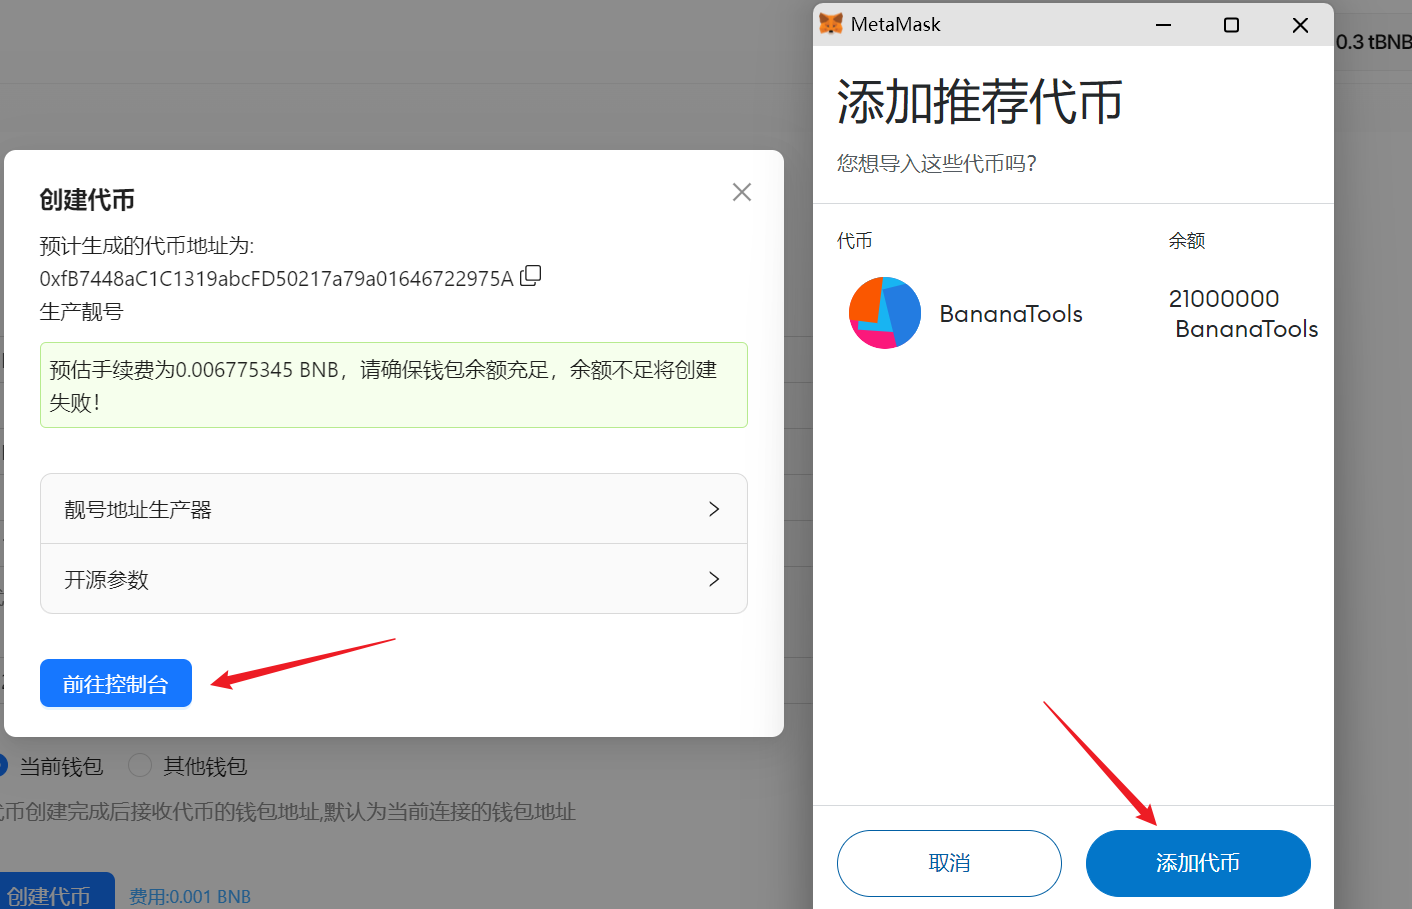Confirm with the 添加代币 button
Screen dimensions: 1412x909
1197,863
